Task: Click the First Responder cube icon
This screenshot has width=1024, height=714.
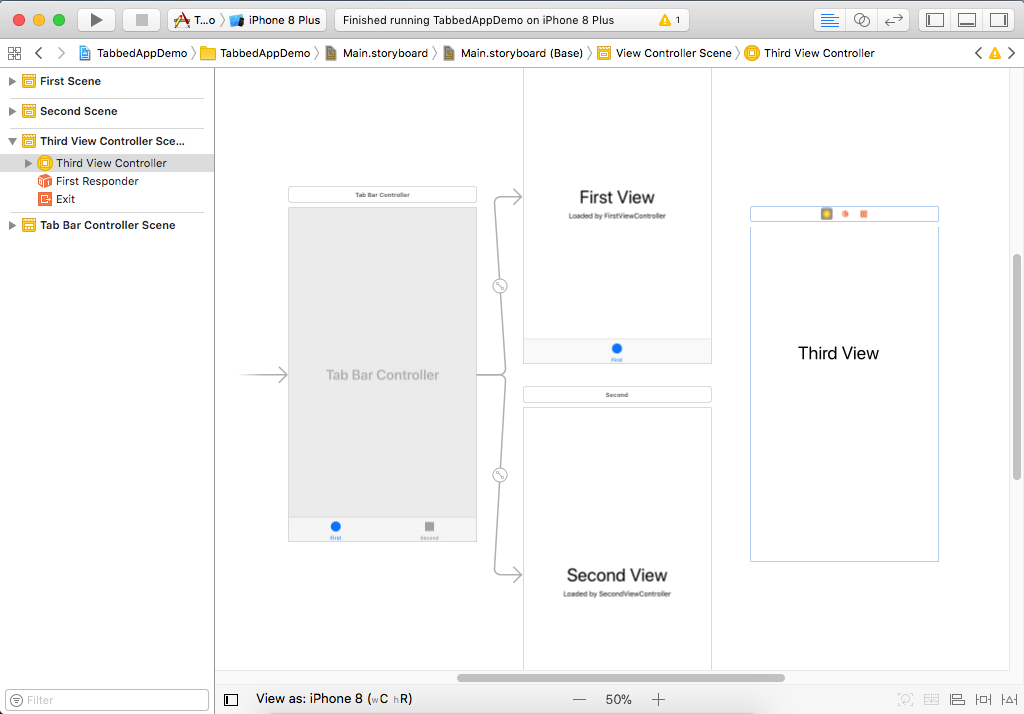Action: [x=44, y=181]
